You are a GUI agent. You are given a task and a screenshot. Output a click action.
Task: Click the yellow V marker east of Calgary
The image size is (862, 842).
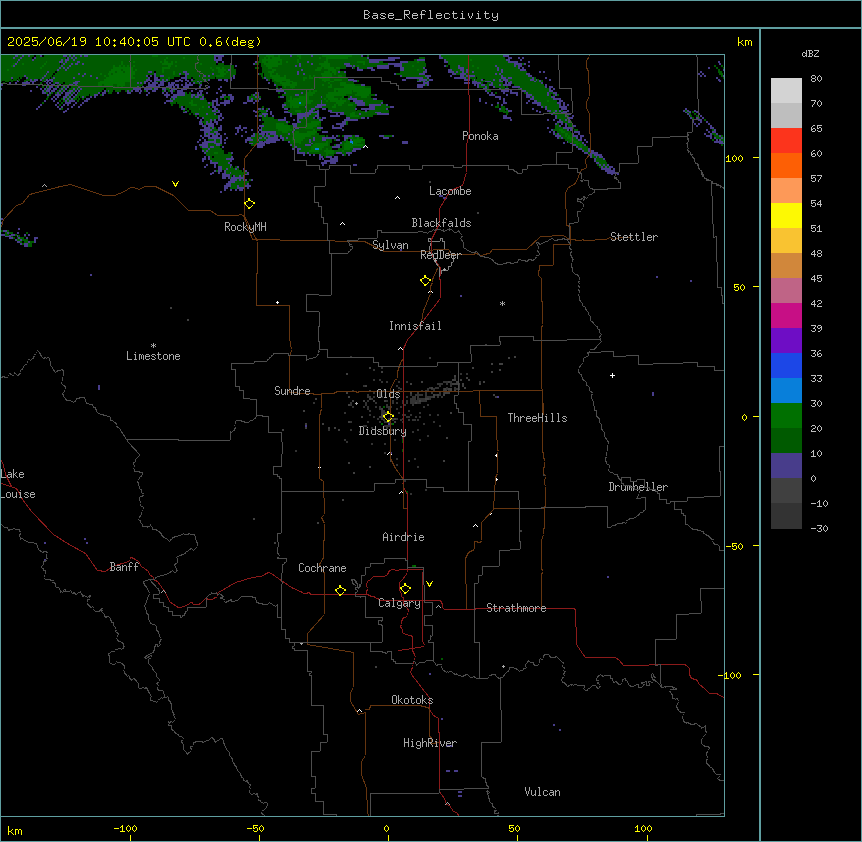tap(429, 584)
